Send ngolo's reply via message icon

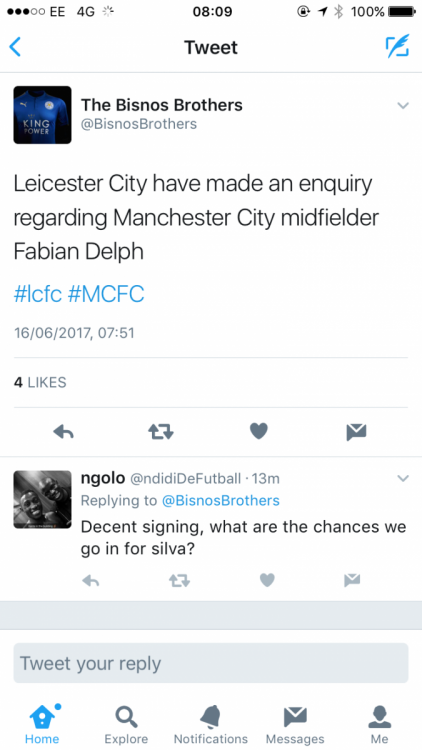coord(352,580)
